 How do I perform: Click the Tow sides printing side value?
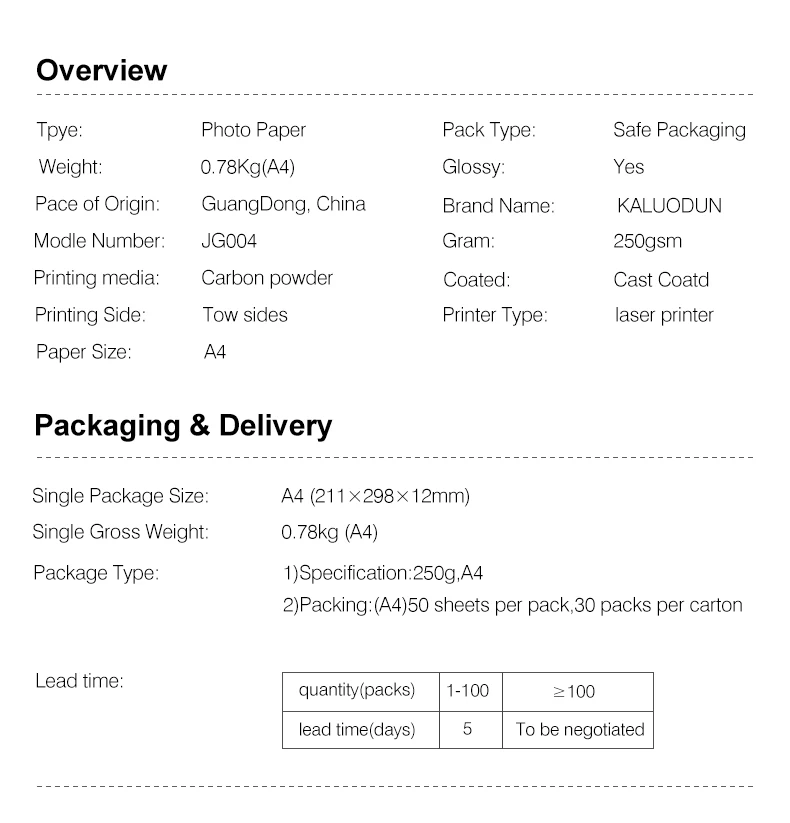[x=245, y=315]
